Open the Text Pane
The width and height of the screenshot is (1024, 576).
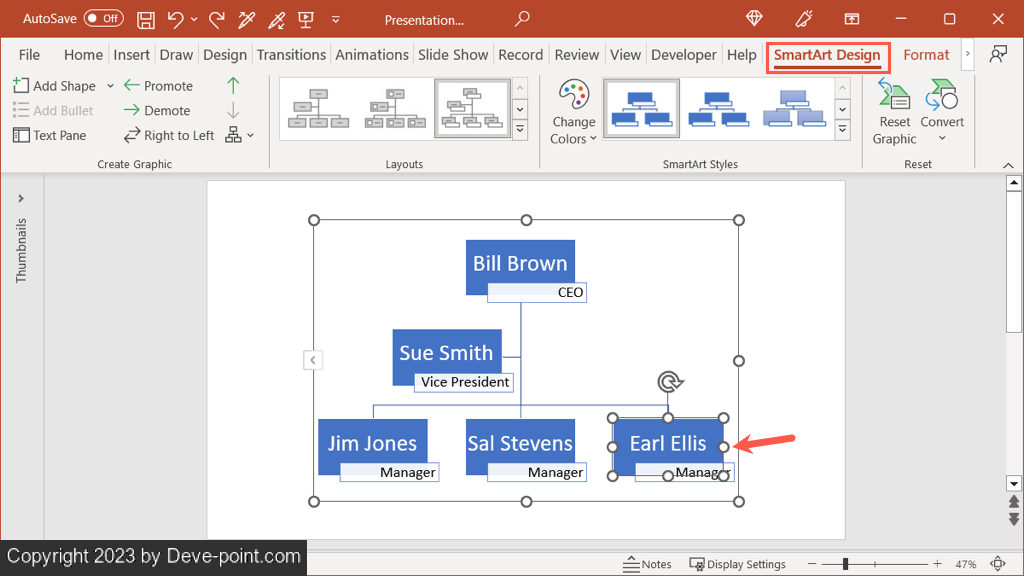[x=49, y=135]
